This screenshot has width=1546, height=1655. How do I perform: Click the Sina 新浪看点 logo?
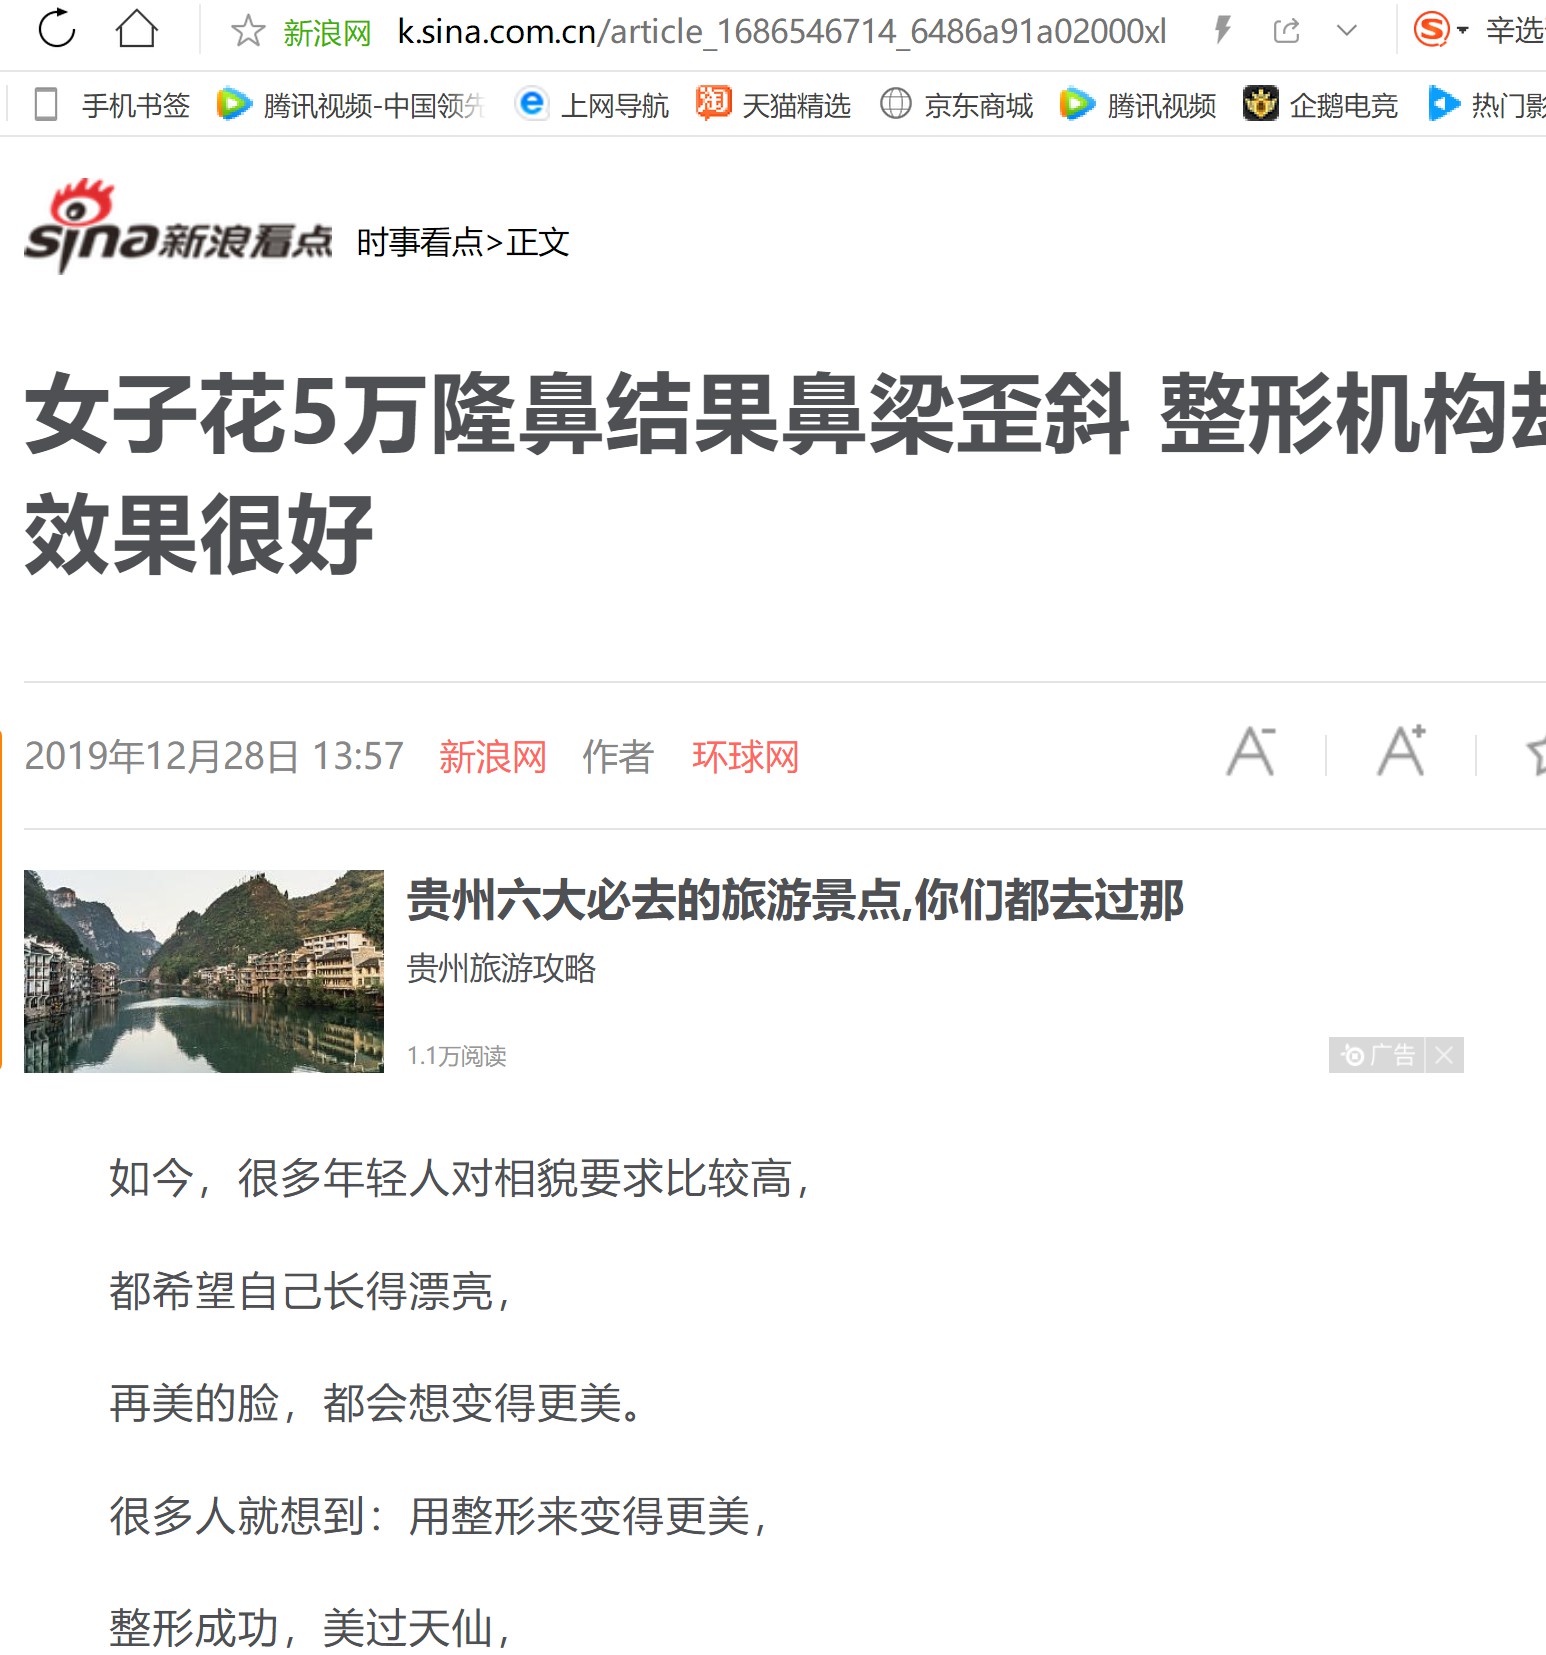tap(178, 227)
